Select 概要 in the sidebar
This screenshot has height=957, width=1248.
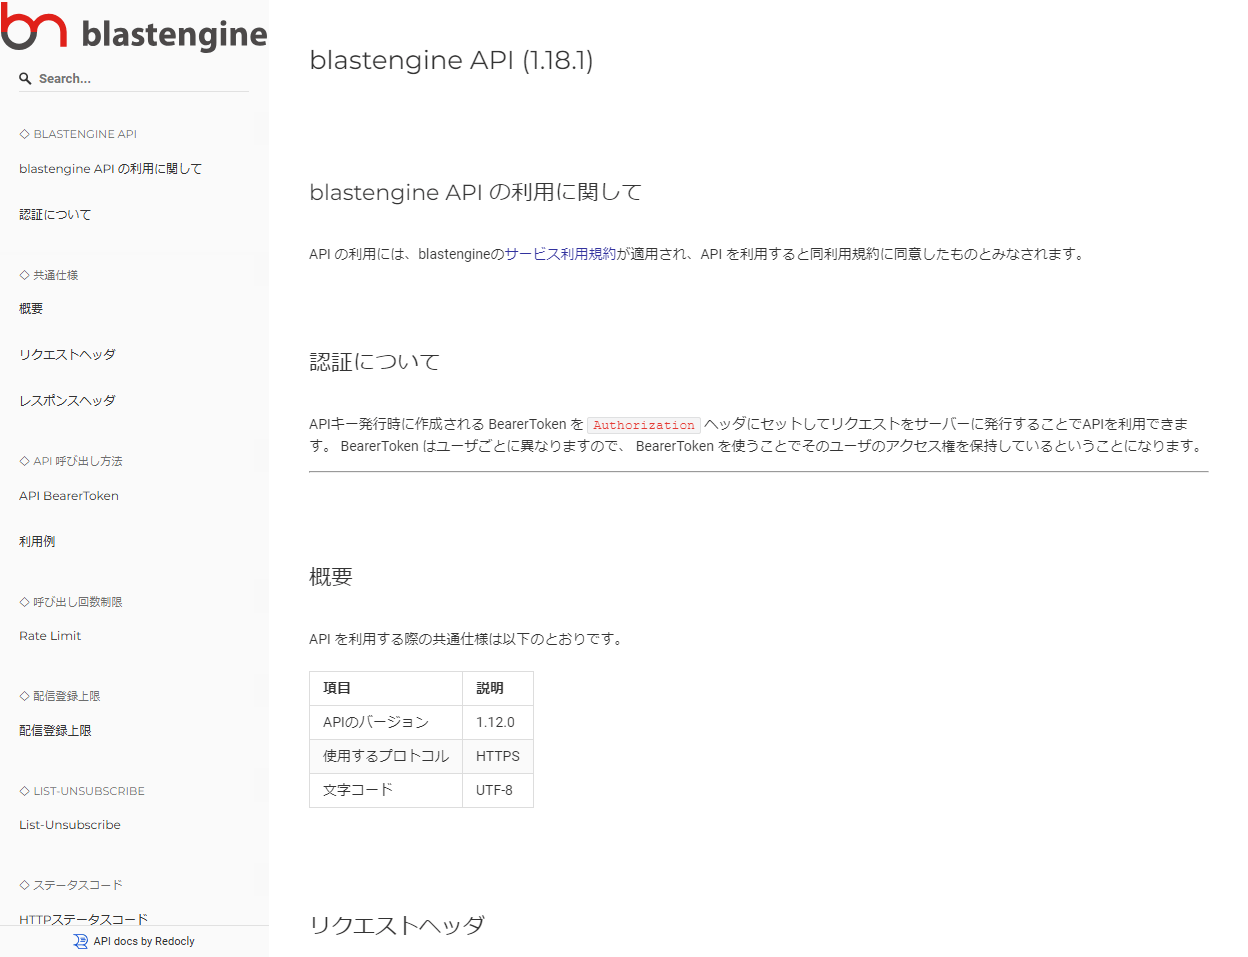click(x=31, y=309)
